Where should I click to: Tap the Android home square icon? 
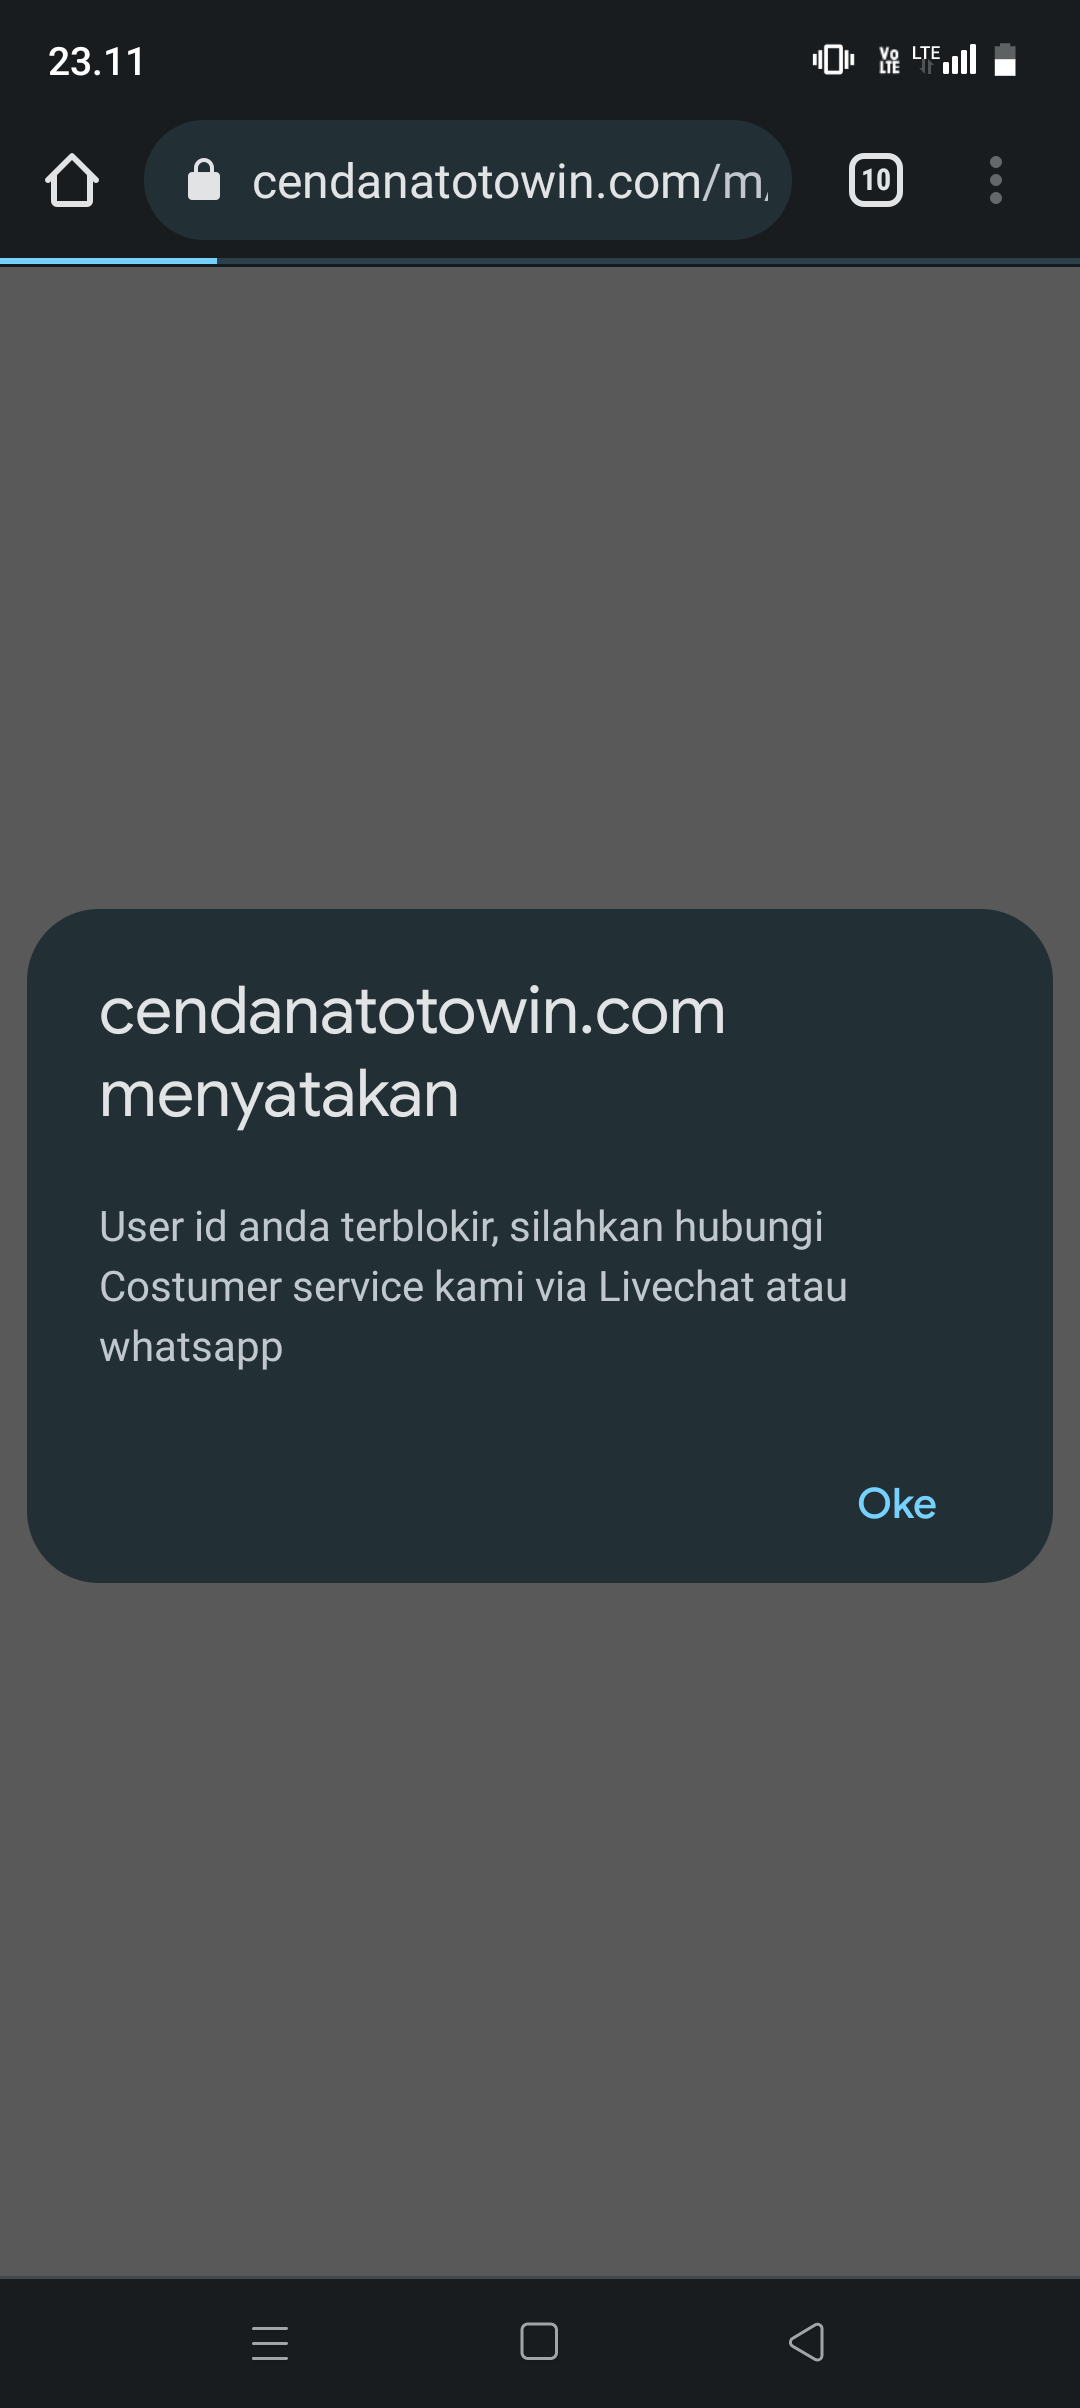[x=539, y=2342]
